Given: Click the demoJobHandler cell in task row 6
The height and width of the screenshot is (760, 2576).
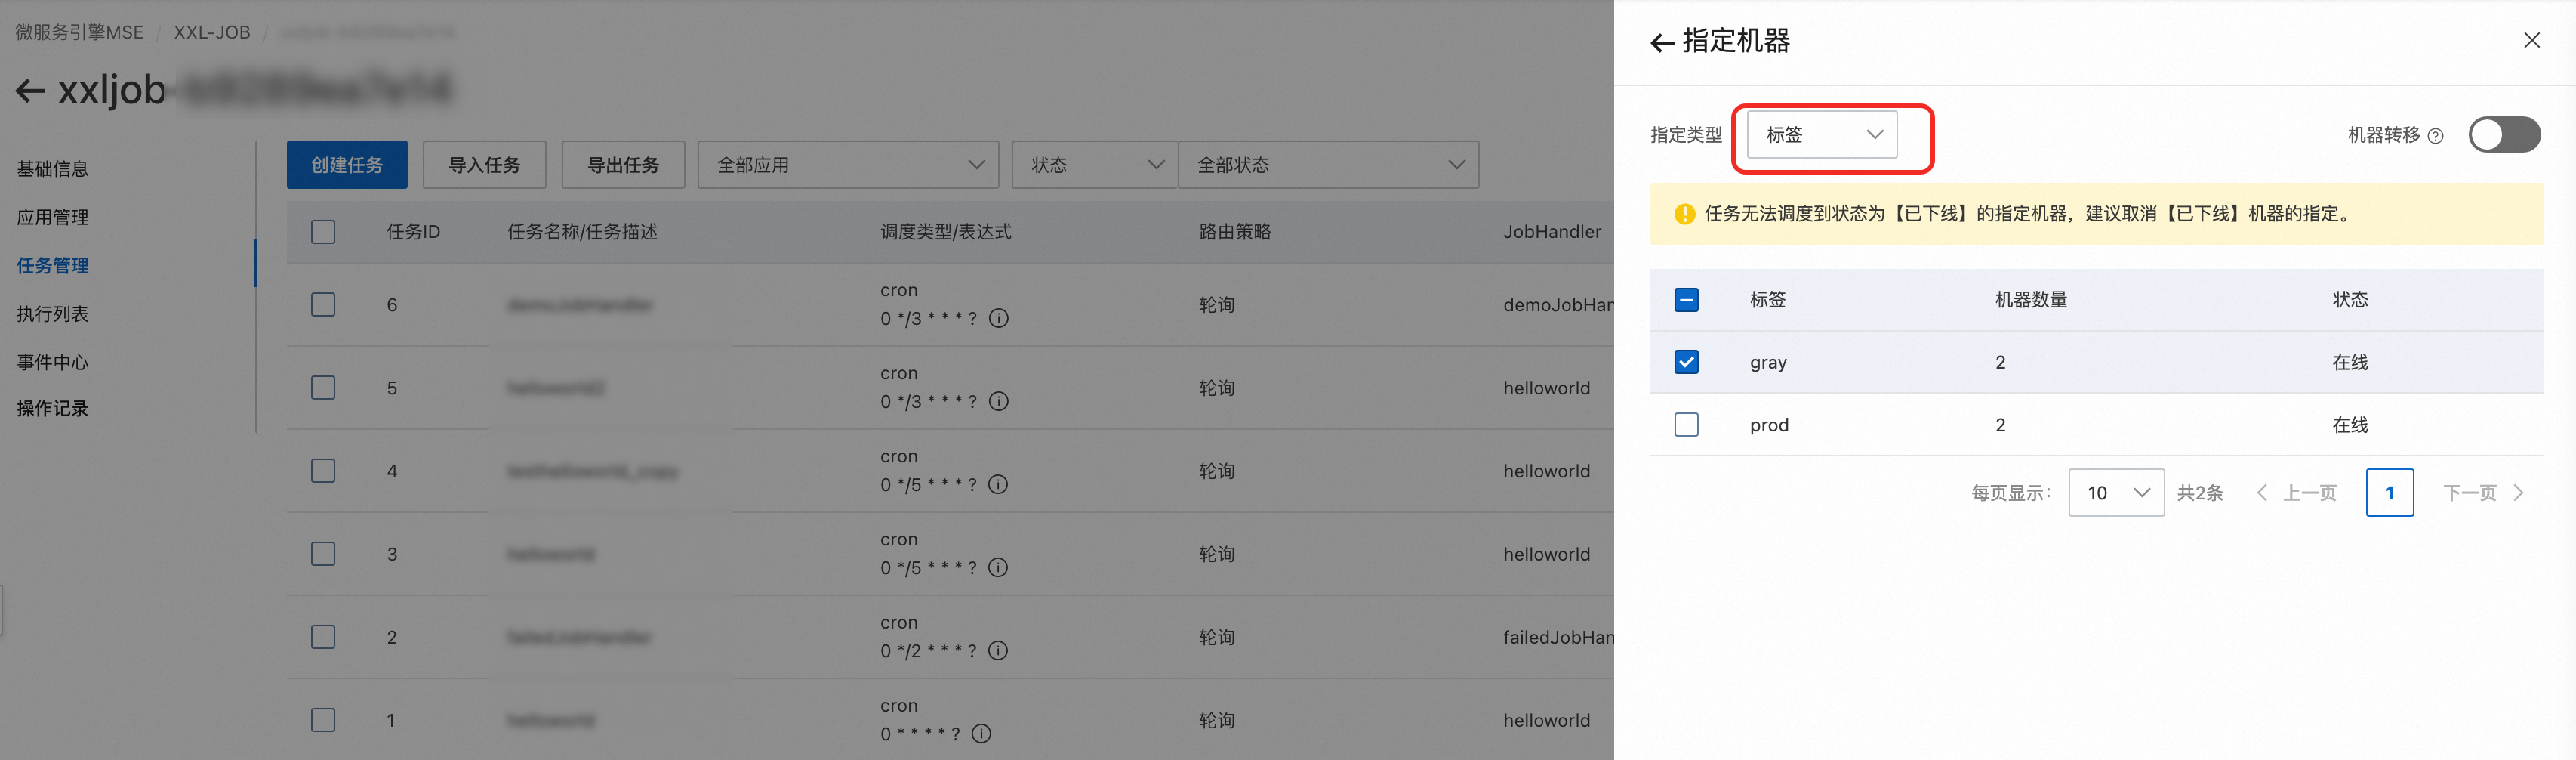Looking at the screenshot, I should [1558, 305].
